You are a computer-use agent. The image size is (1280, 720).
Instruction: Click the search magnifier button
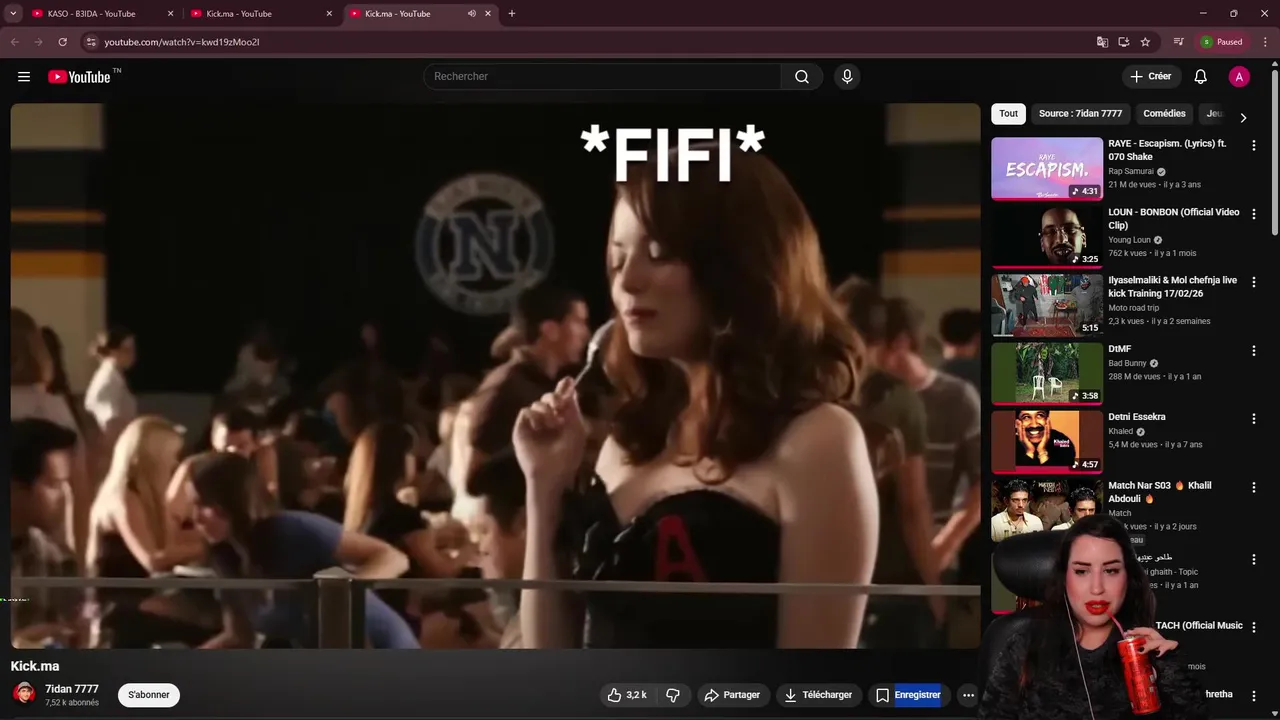[x=802, y=77]
